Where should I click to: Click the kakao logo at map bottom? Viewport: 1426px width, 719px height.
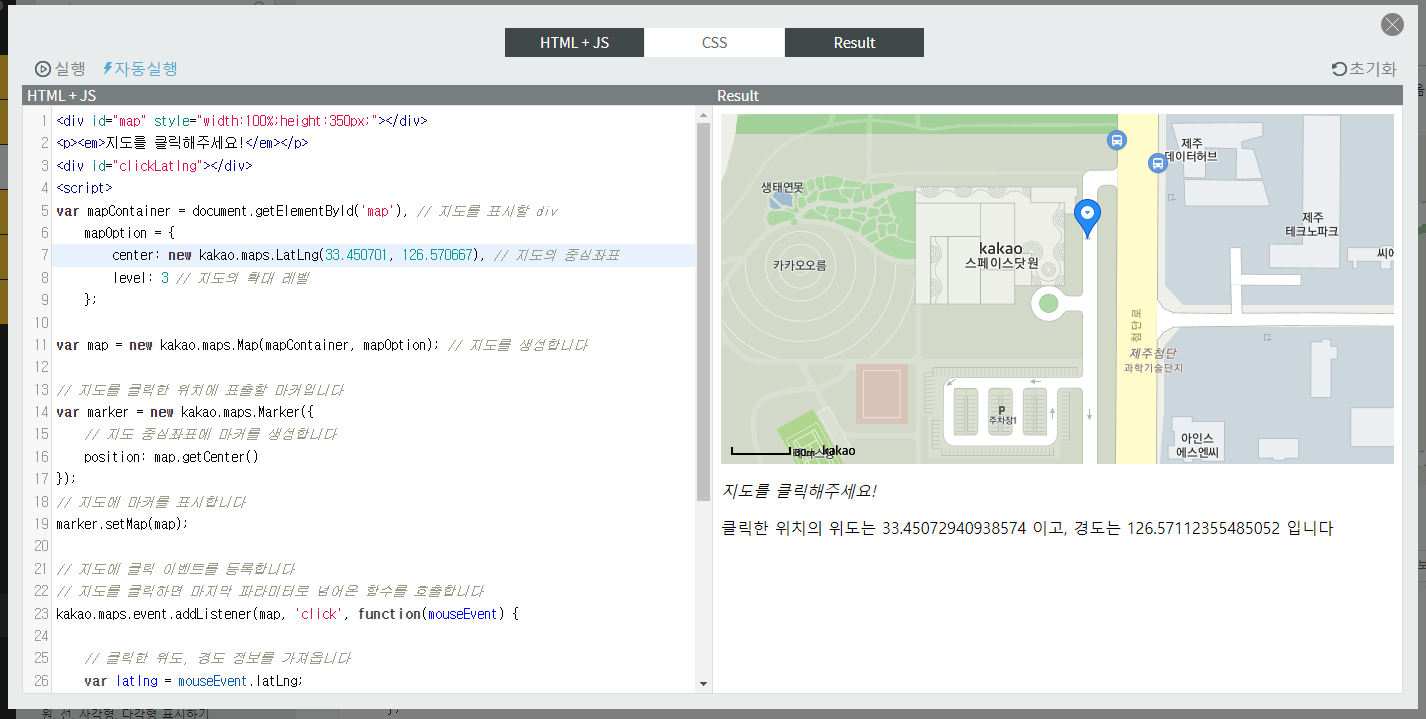[x=838, y=451]
